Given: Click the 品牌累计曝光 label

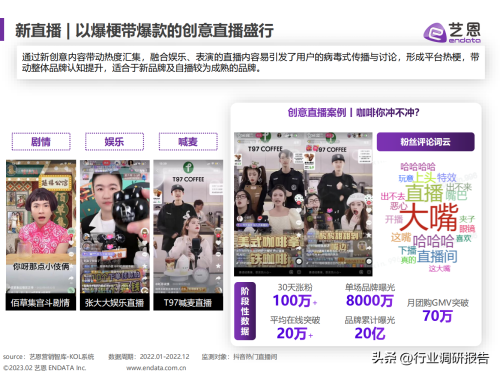Looking at the screenshot, I should 370,320.
